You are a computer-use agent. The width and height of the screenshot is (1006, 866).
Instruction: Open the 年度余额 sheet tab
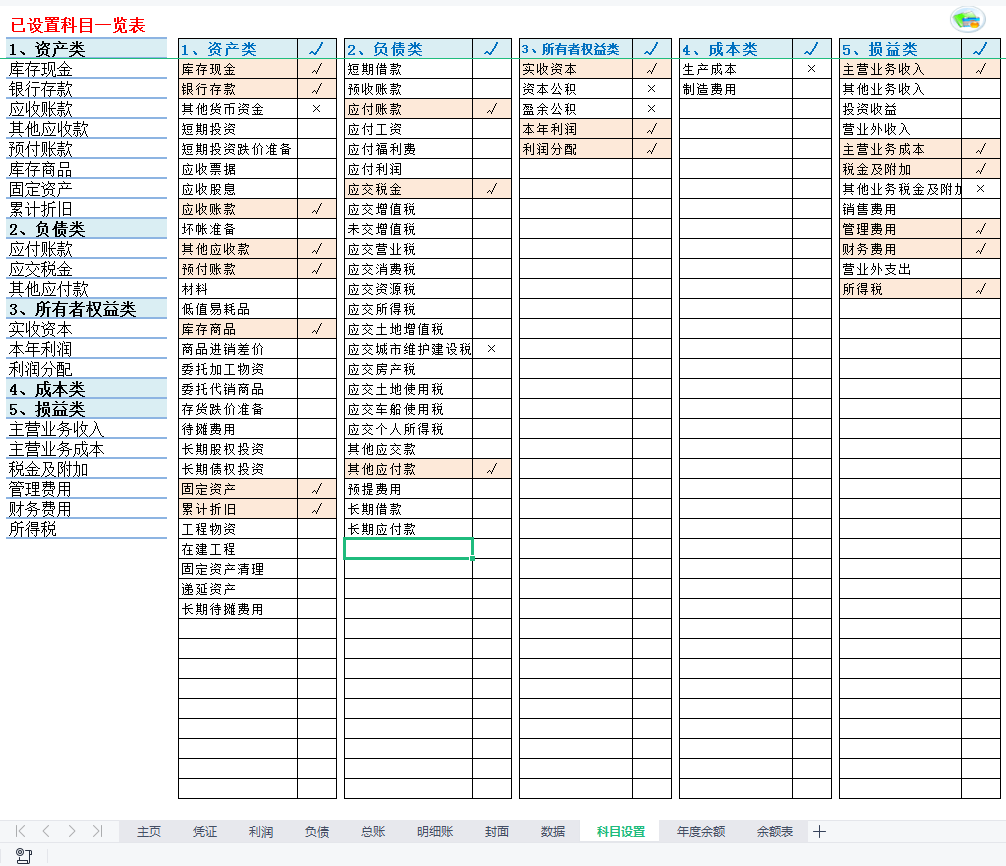tap(701, 831)
